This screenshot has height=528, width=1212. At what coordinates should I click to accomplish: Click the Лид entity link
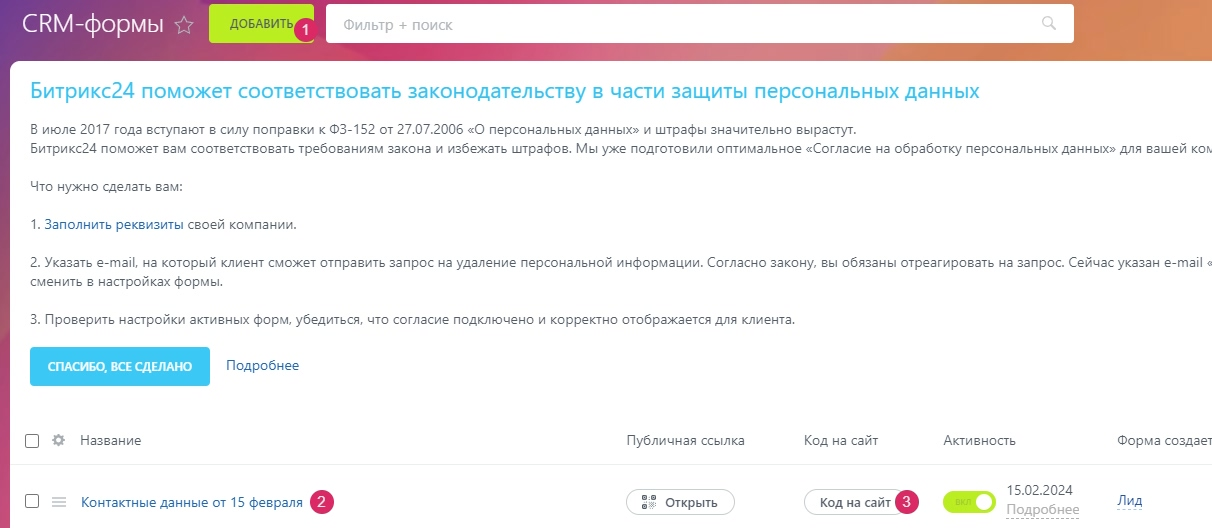tap(1130, 501)
